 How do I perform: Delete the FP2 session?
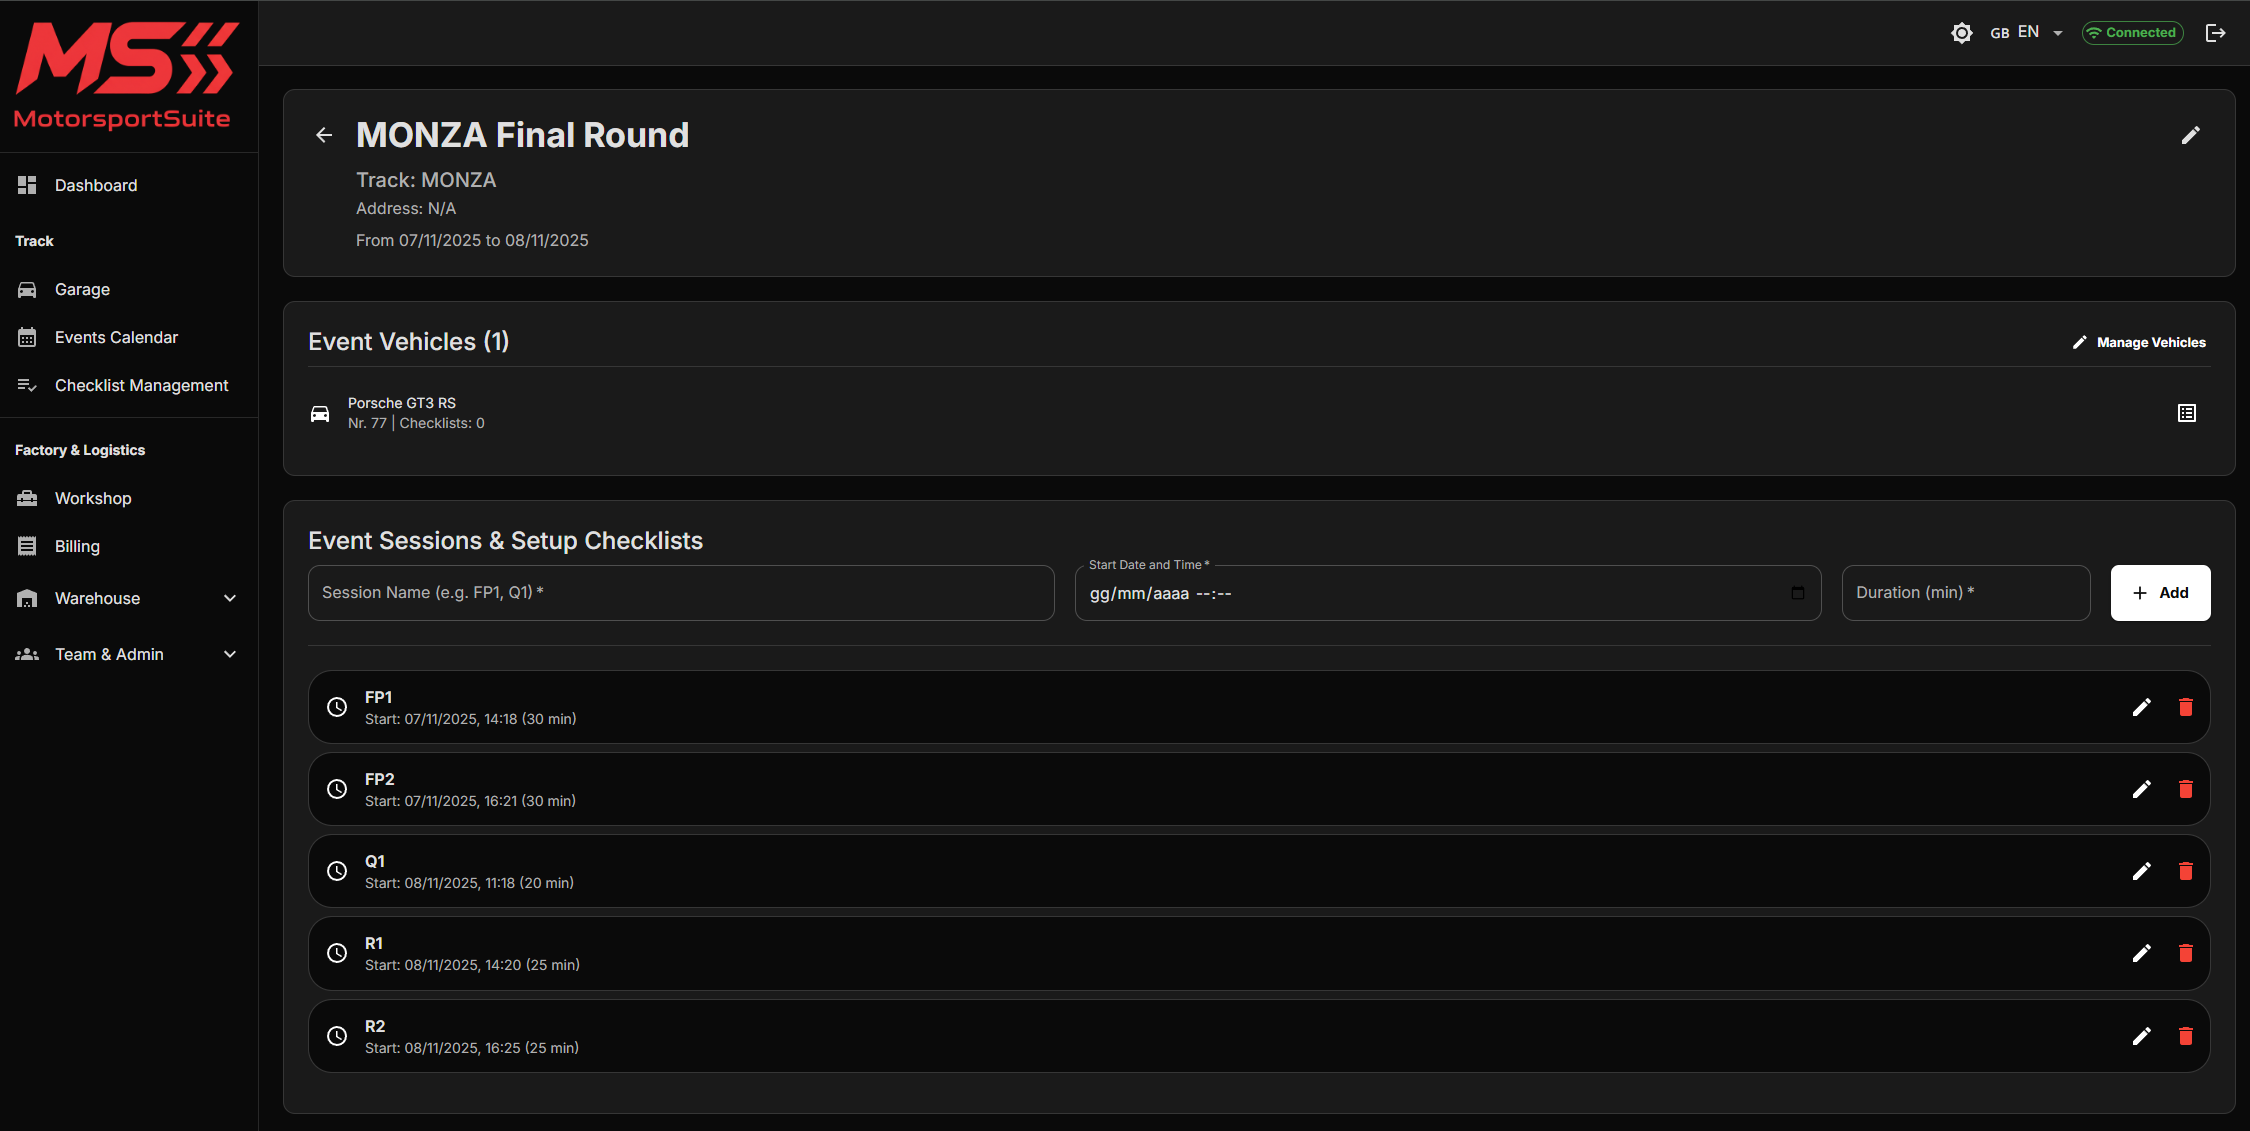[2185, 789]
